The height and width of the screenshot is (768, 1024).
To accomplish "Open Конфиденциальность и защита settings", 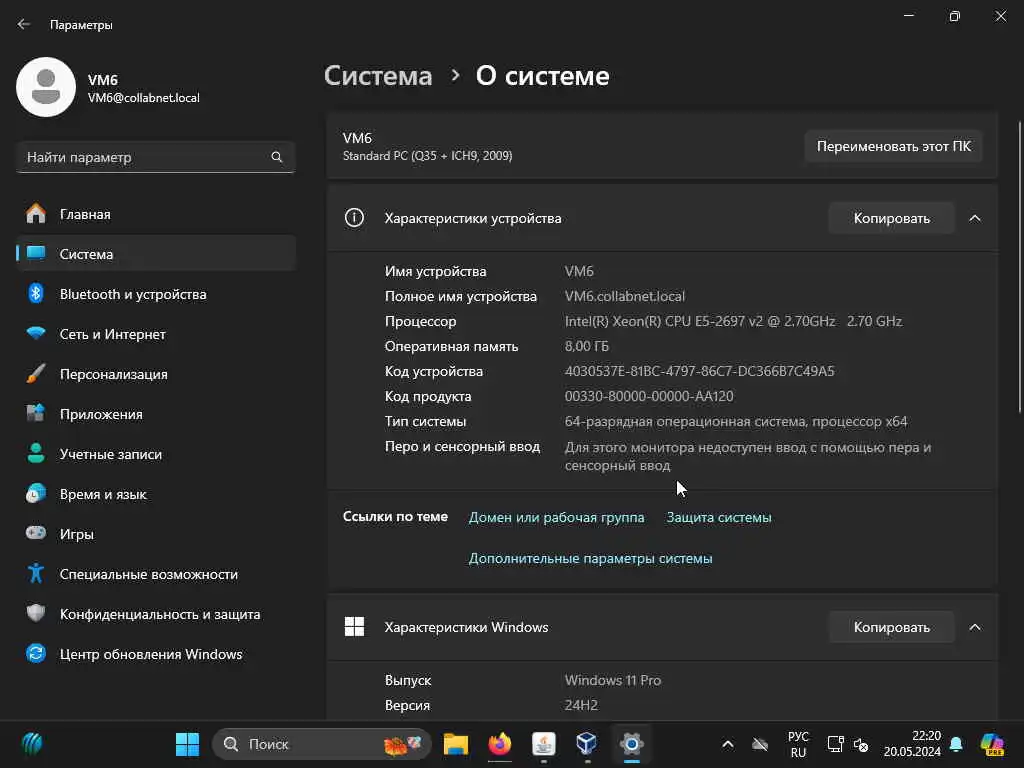I will click(156, 614).
